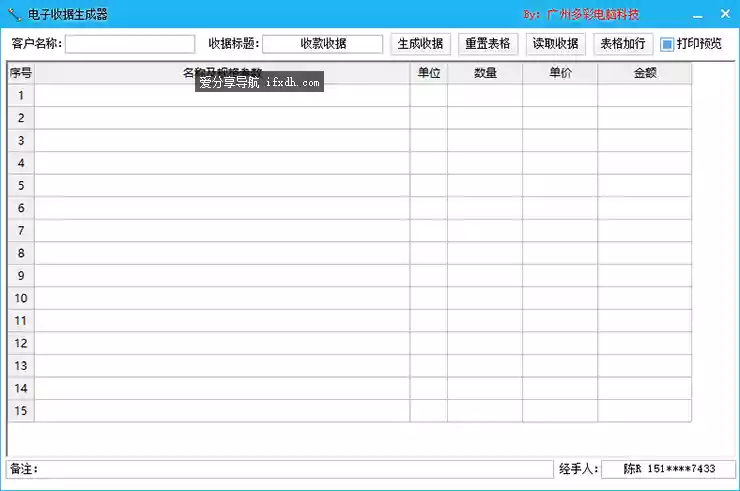
Task: Focus the 客户名称 input field
Action: coord(130,44)
